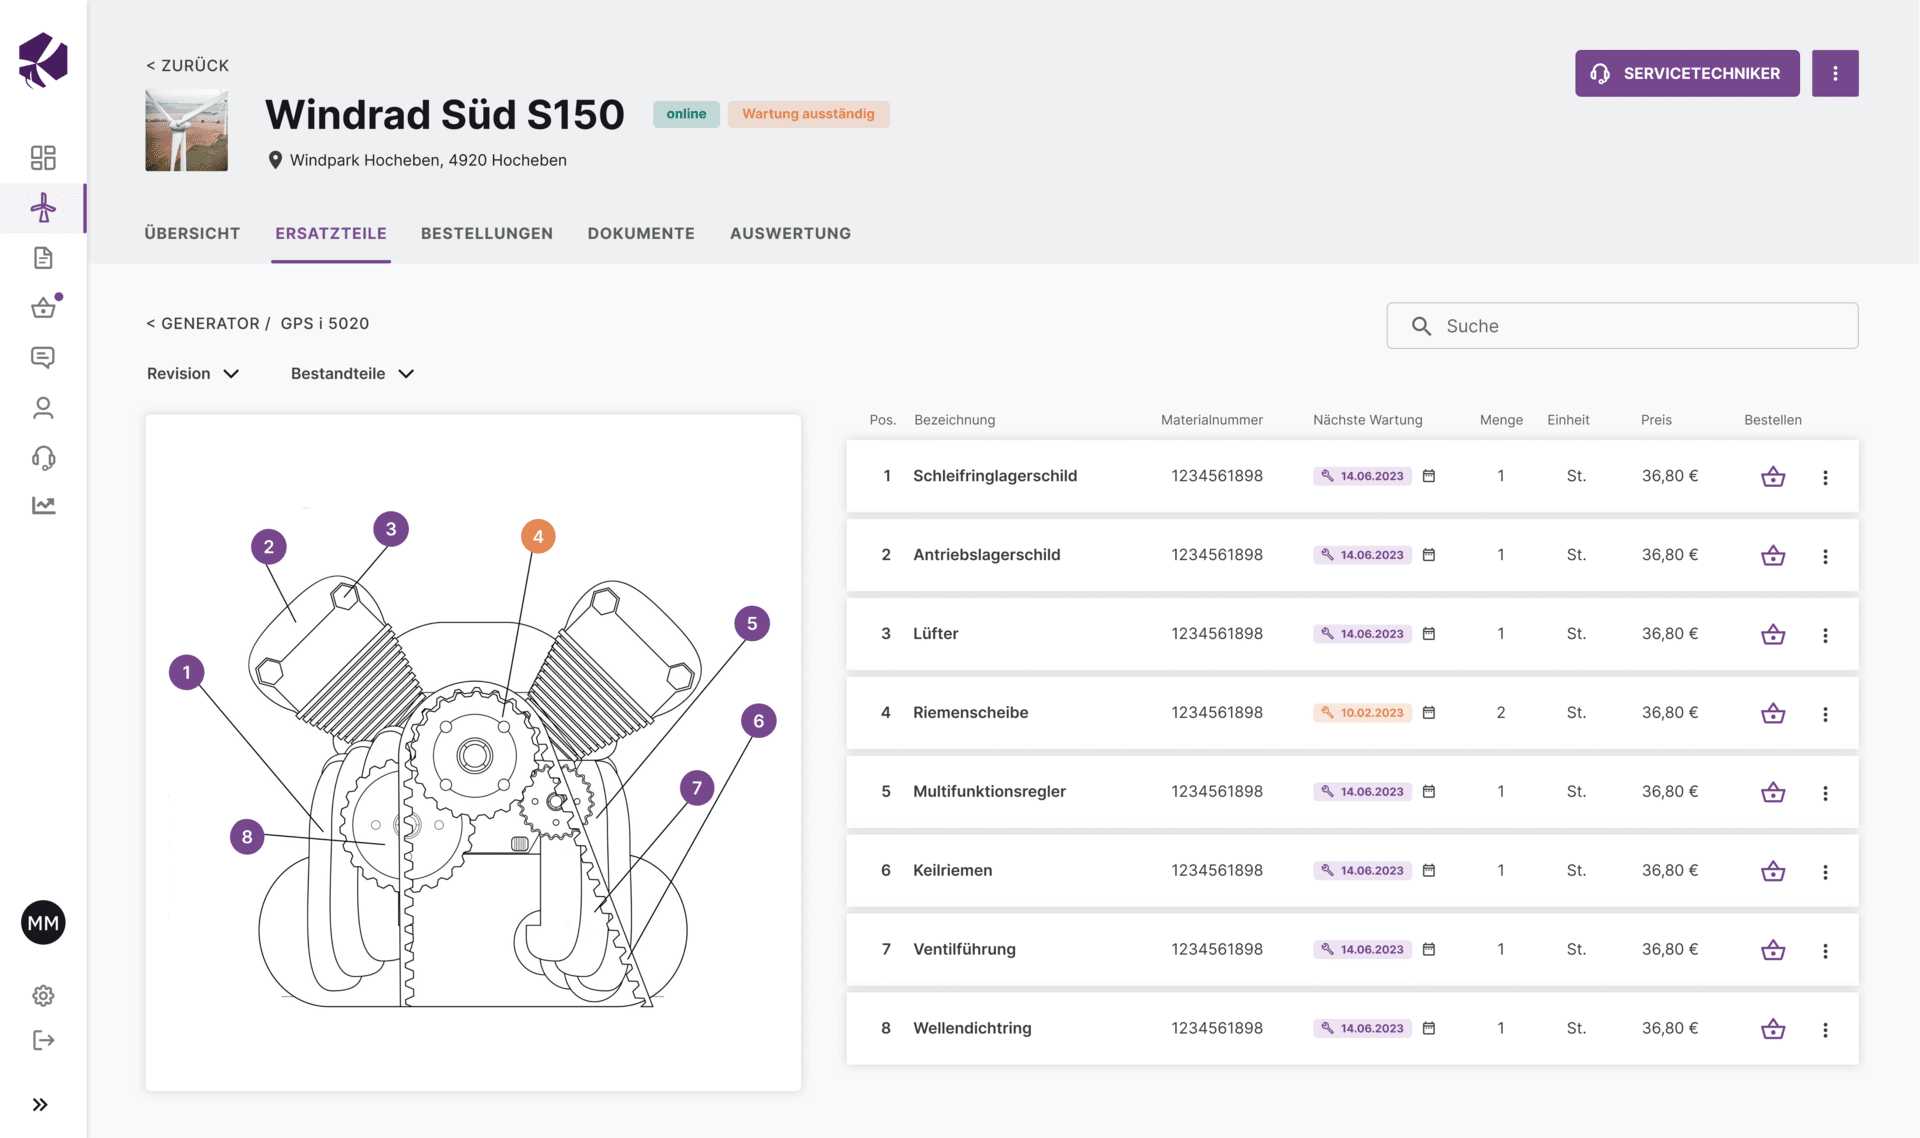
Task: Click the search input field
Action: pyautogui.click(x=1622, y=325)
